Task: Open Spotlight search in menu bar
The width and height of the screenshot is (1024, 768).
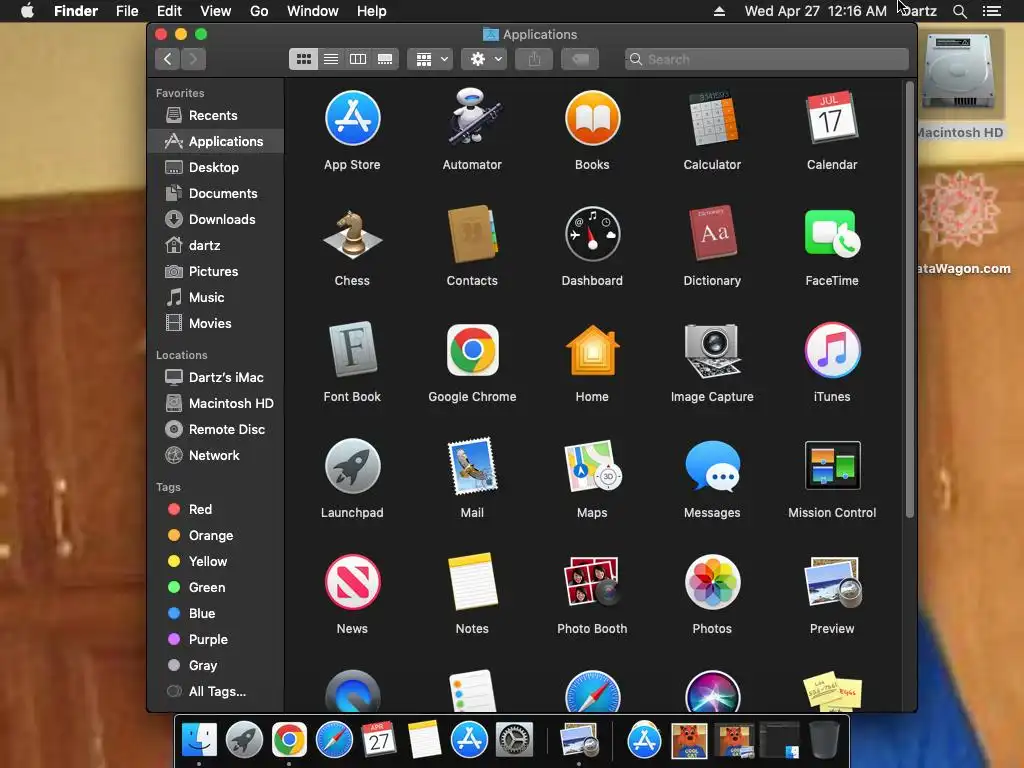Action: [959, 11]
